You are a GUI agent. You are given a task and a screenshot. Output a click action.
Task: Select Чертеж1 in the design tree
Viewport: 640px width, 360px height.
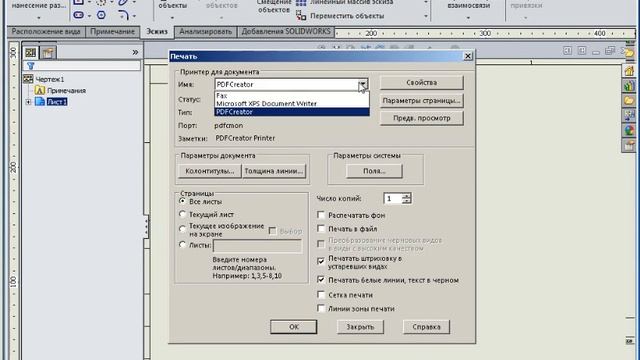click(50, 79)
